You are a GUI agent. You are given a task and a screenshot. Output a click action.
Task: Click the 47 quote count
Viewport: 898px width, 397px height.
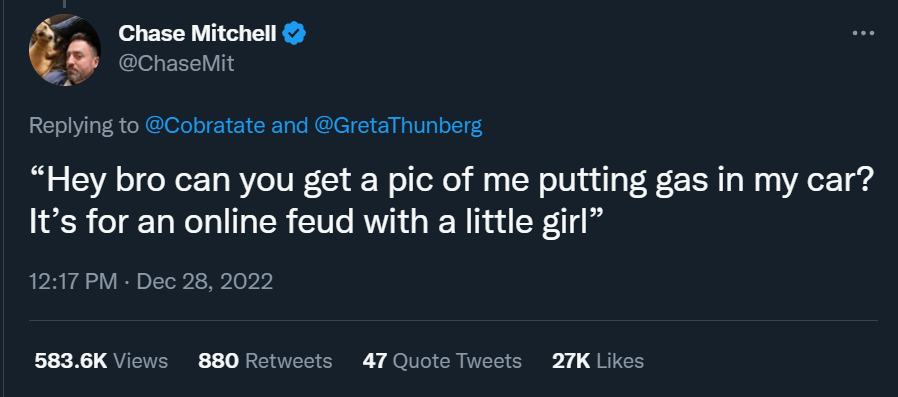(x=375, y=361)
